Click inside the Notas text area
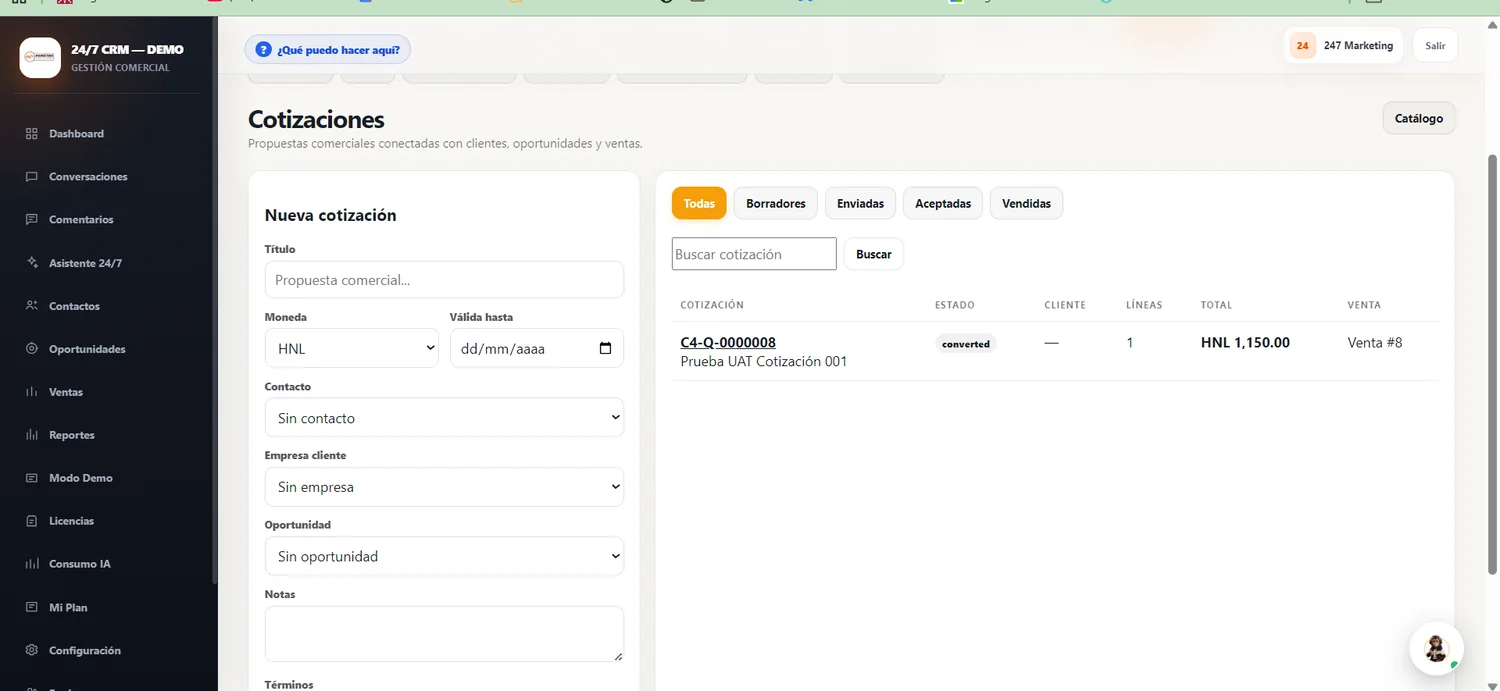Image resolution: width=1500 pixels, height=691 pixels. click(x=444, y=634)
